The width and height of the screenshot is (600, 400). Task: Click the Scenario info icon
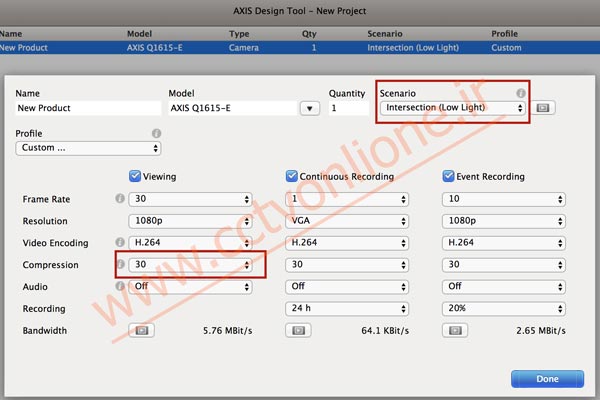tap(520, 93)
